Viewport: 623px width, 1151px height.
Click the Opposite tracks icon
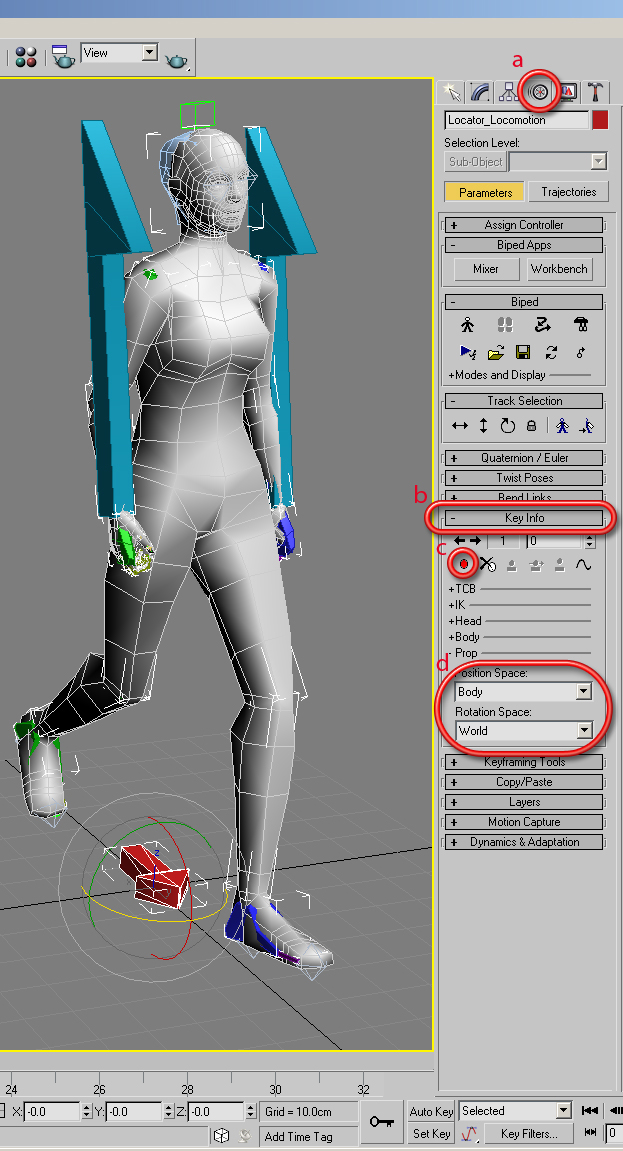[x=586, y=426]
